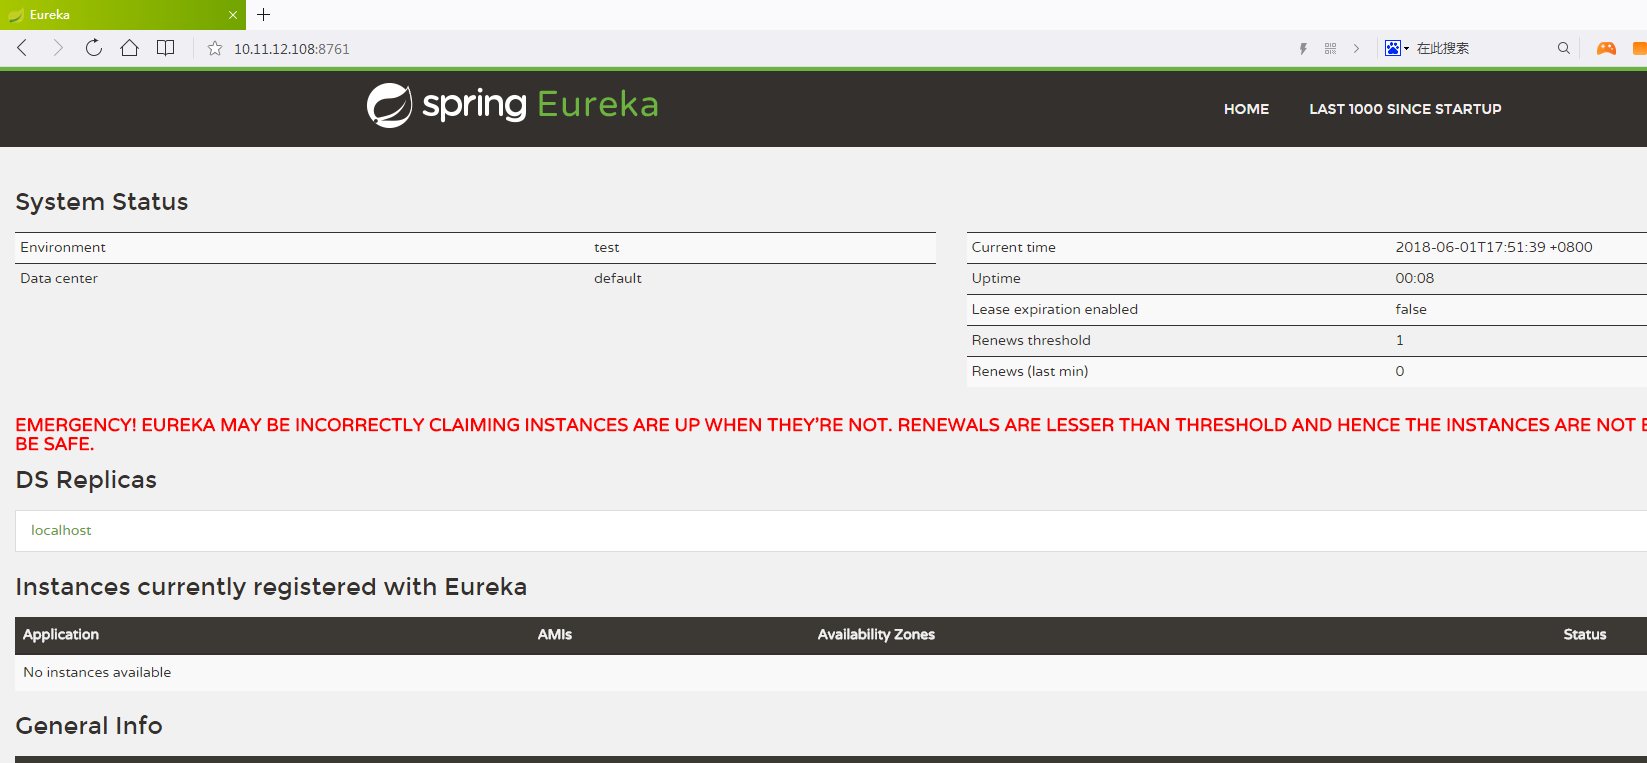This screenshot has width=1647, height=763.
Task: Click the Spring leaf logo
Action: [389, 105]
